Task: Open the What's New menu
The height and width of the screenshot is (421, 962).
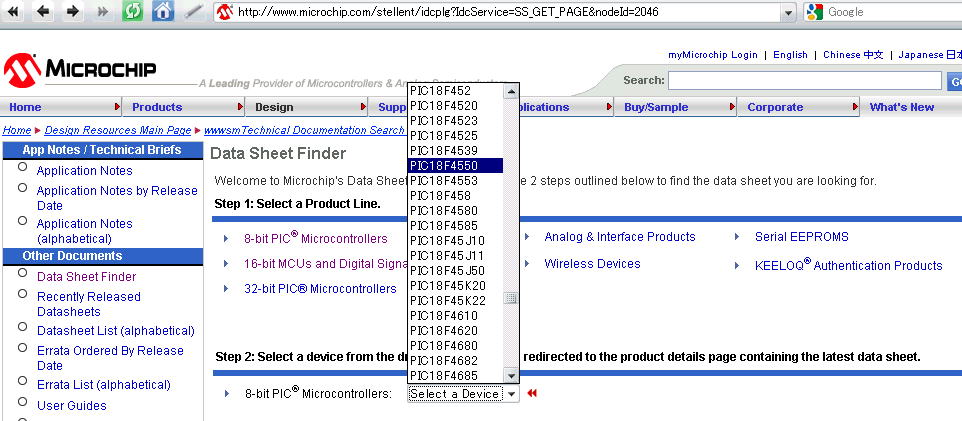Action: (902, 107)
